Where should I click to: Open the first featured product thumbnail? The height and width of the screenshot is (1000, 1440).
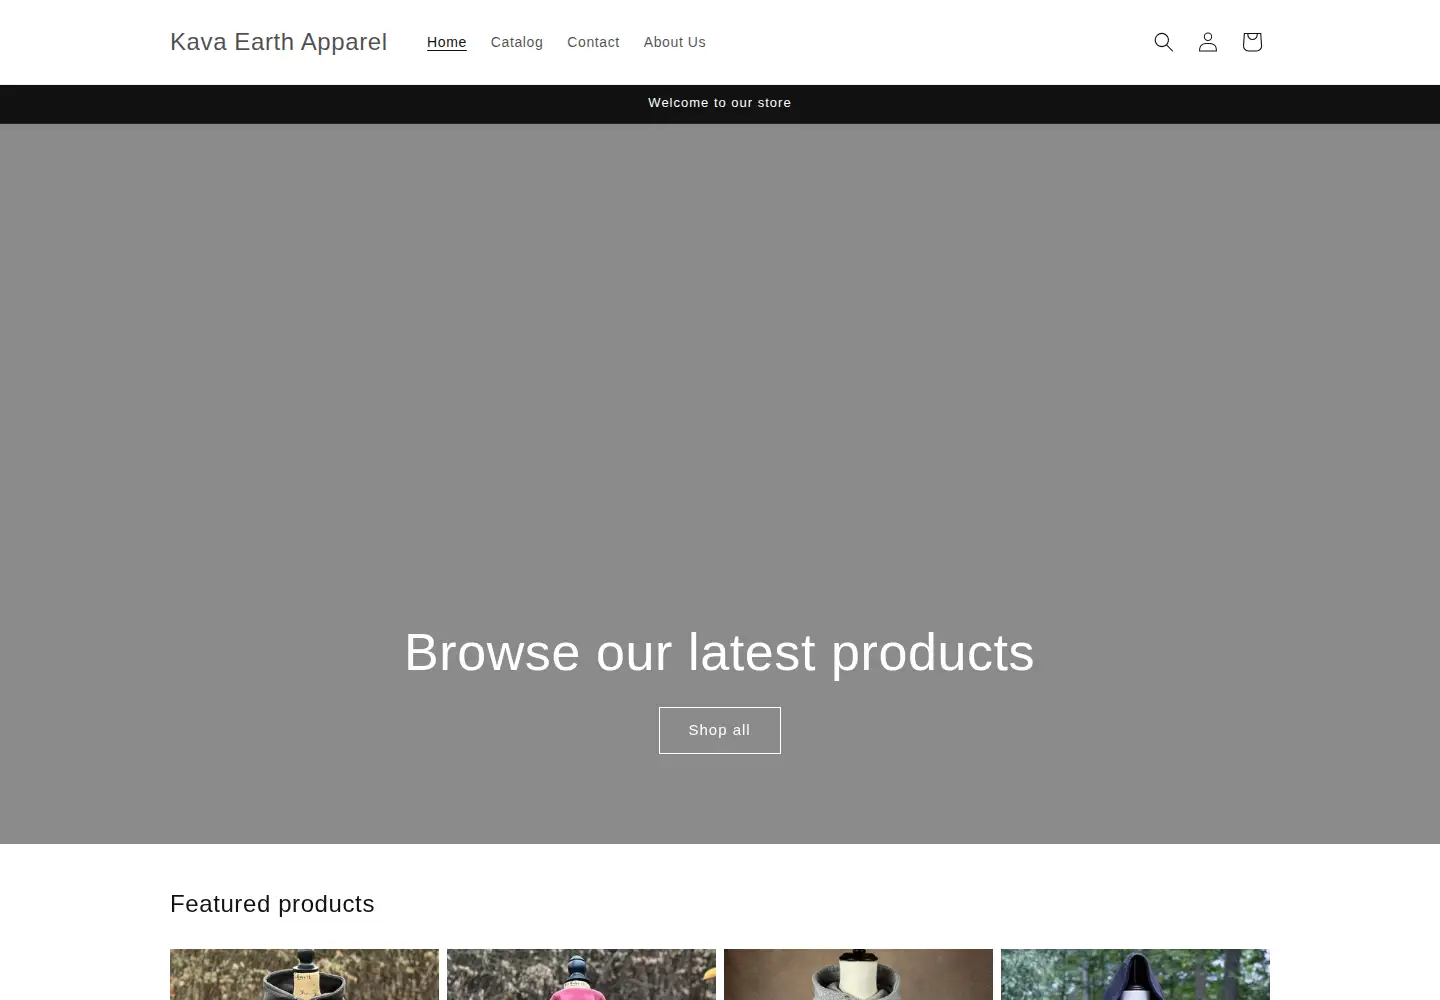pos(304,975)
